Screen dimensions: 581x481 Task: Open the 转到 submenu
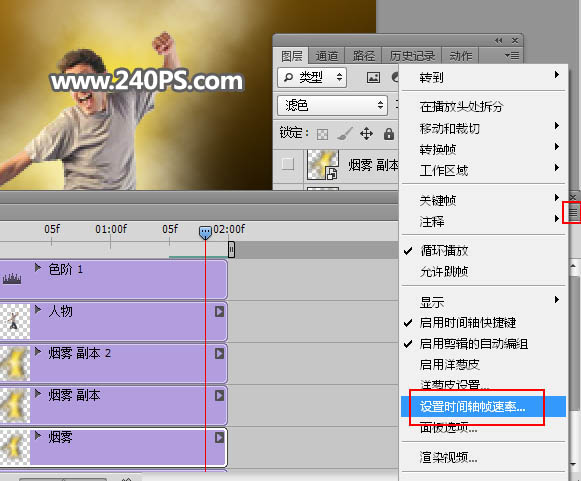[x=484, y=77]
